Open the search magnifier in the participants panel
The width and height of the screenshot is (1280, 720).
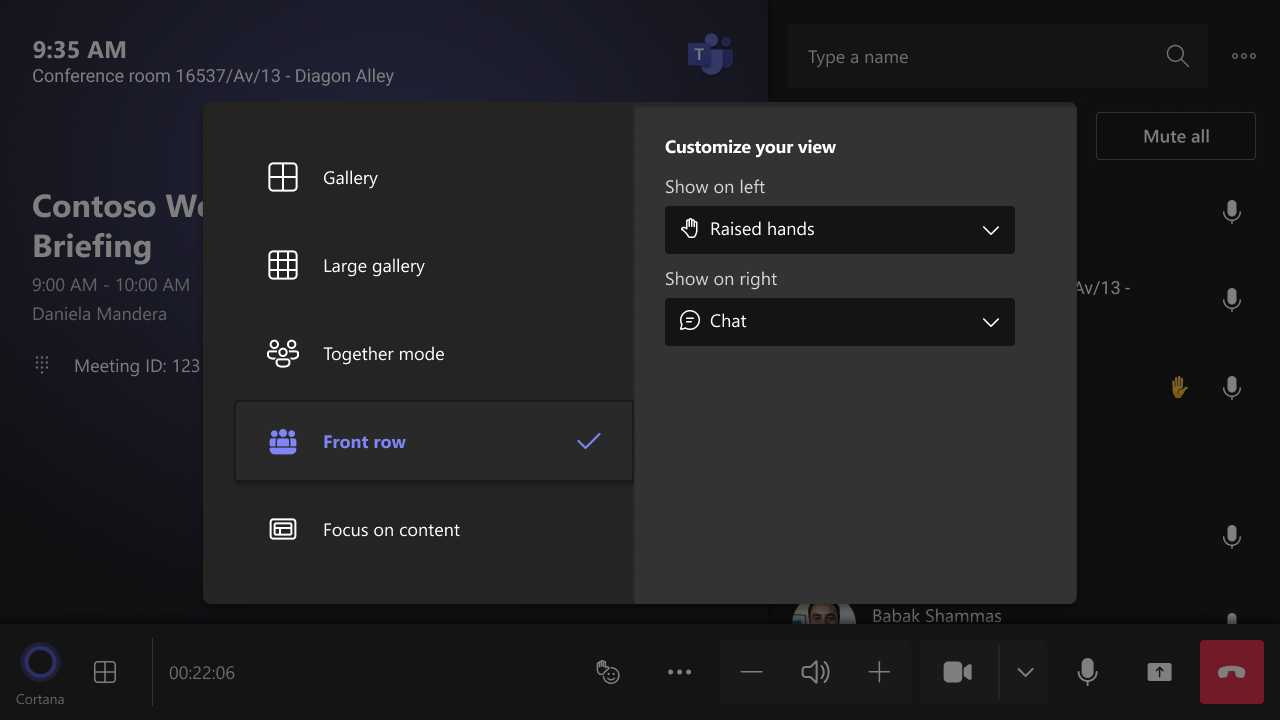point(1177,56)
